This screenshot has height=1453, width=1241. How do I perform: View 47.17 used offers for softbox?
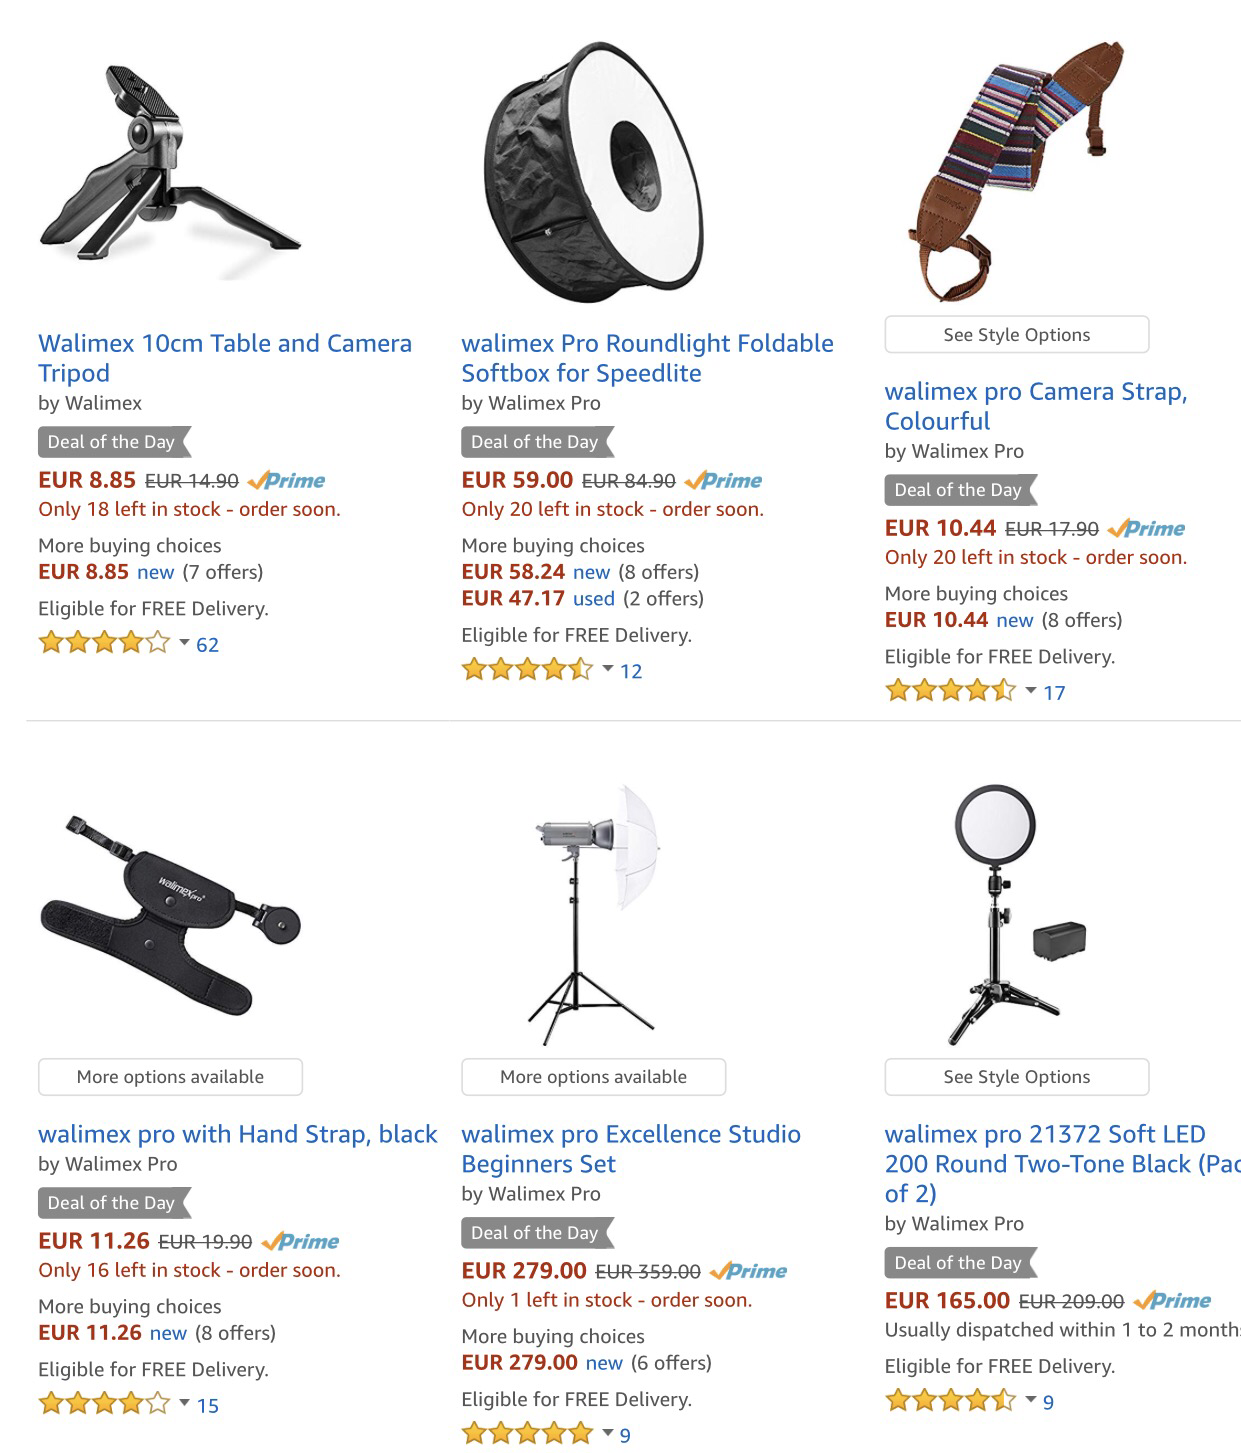pos(583,598)
